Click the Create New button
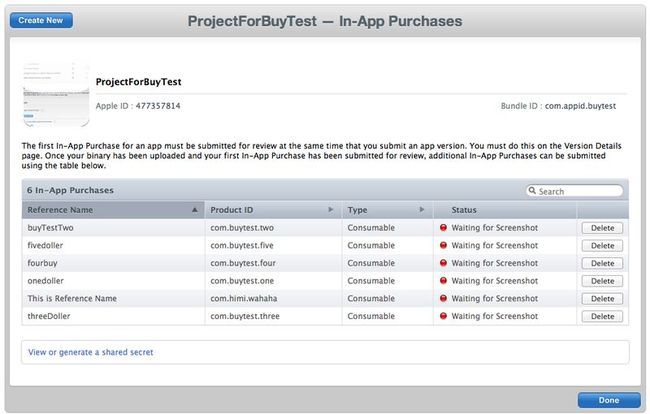 coord(41,20)
